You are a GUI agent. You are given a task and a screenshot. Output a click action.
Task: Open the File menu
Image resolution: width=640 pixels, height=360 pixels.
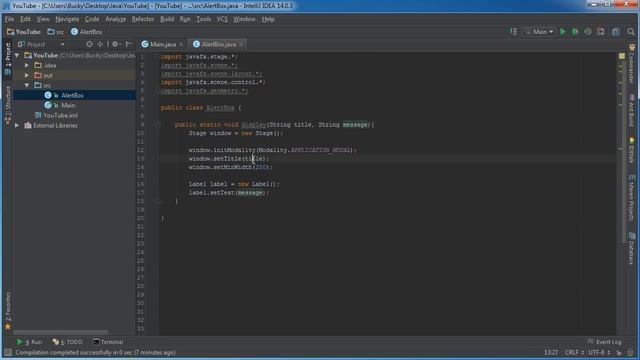pyautogui.click(x=9, y=19)
